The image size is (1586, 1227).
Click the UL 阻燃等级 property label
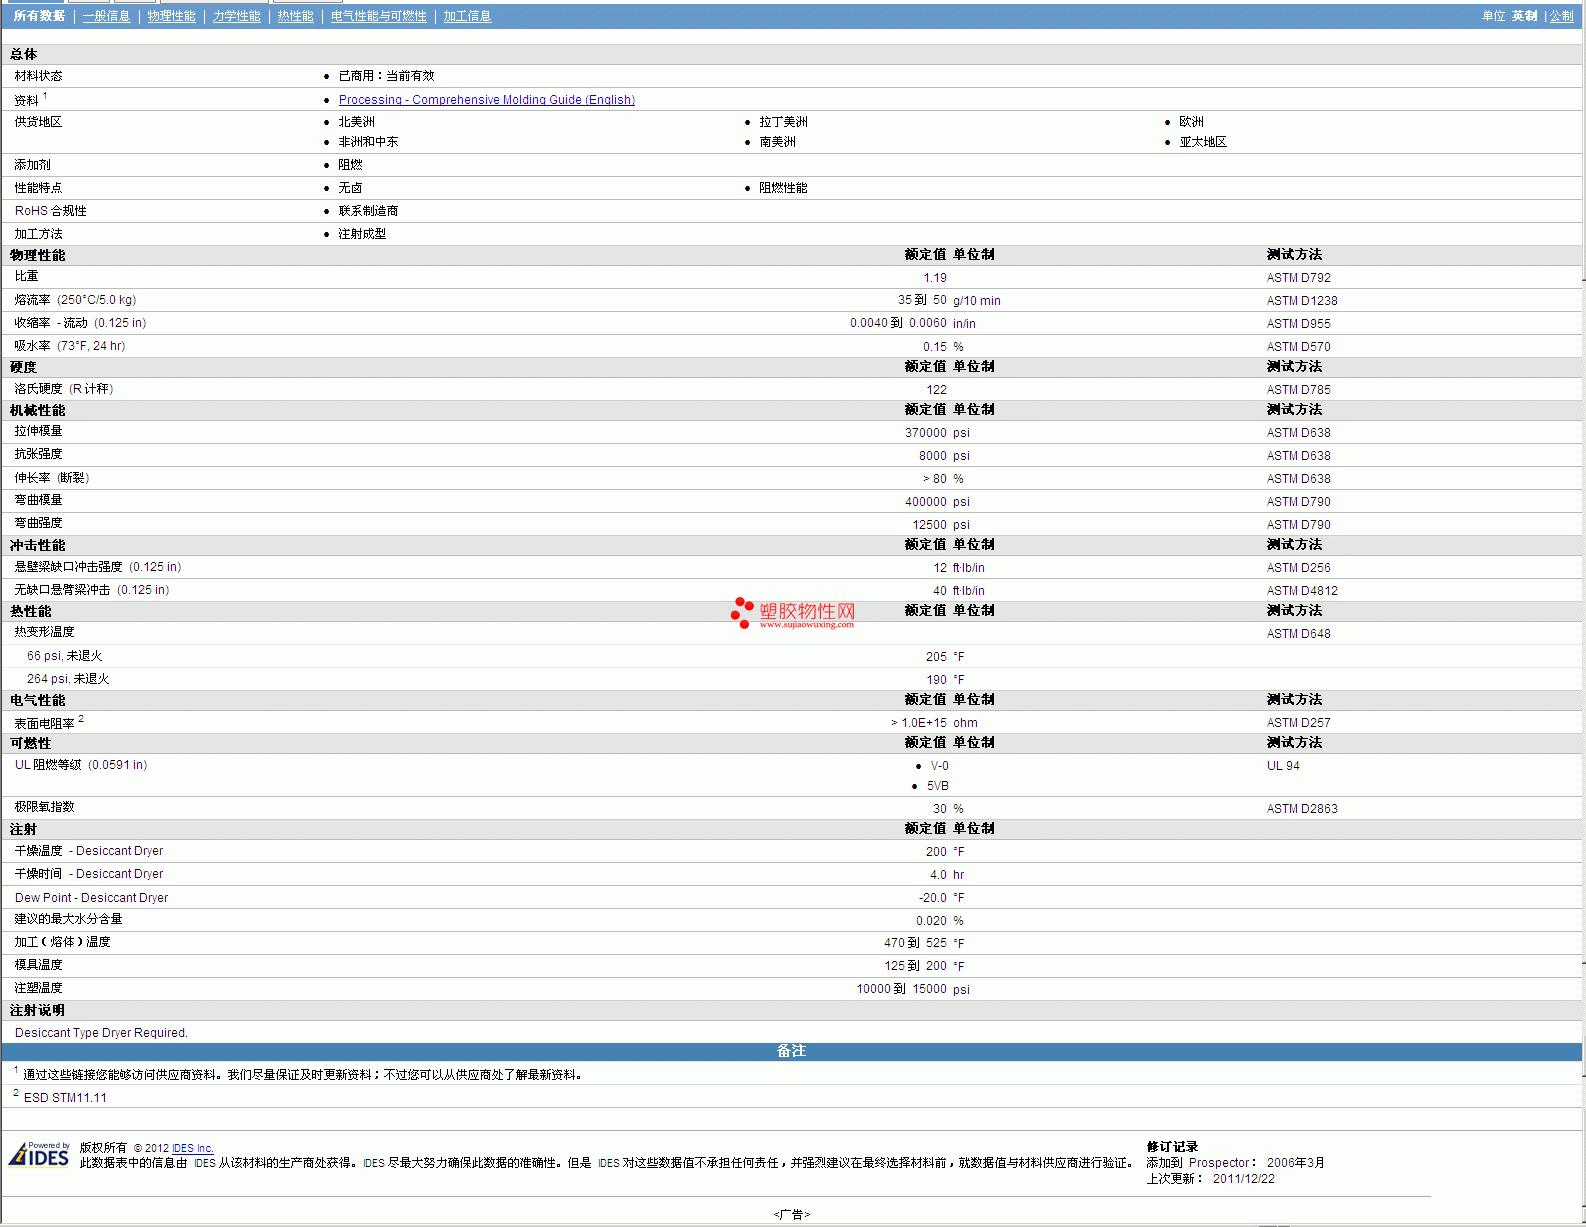[x=48, y=765]
